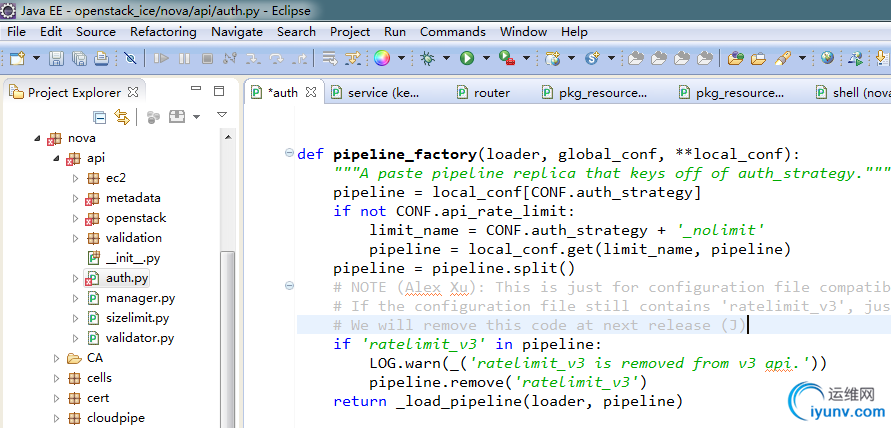Open the Navigate menu
This screenshot has width=891, height=428.
(x=237, y=32)
